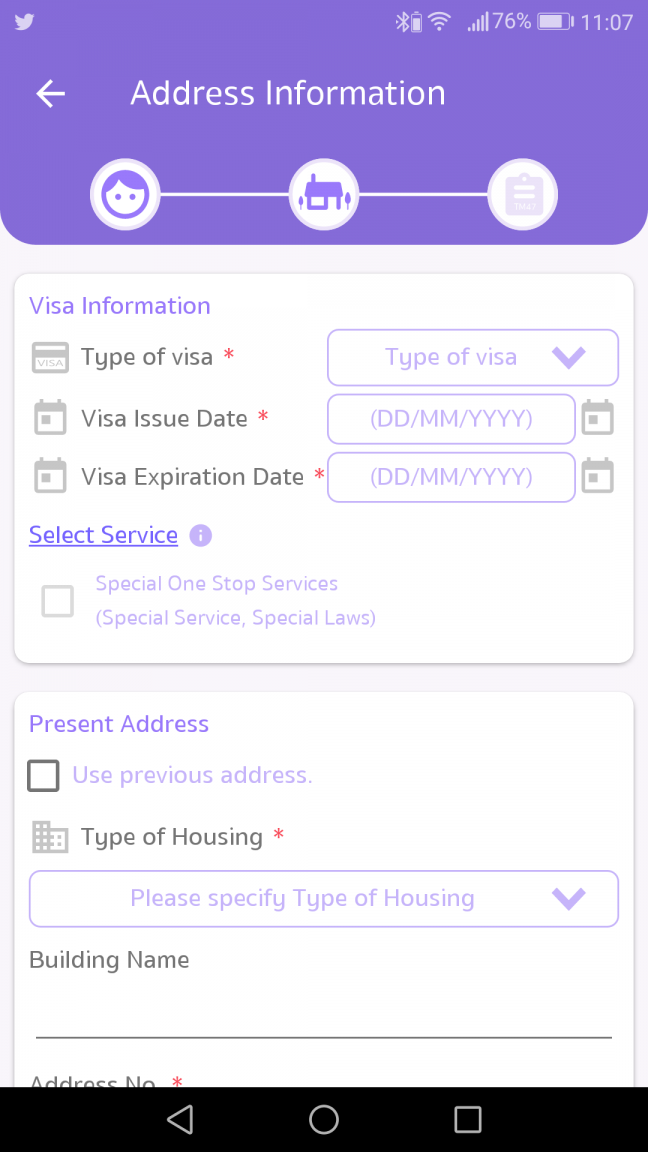Check Special One Stop Services box

point(57,601)
